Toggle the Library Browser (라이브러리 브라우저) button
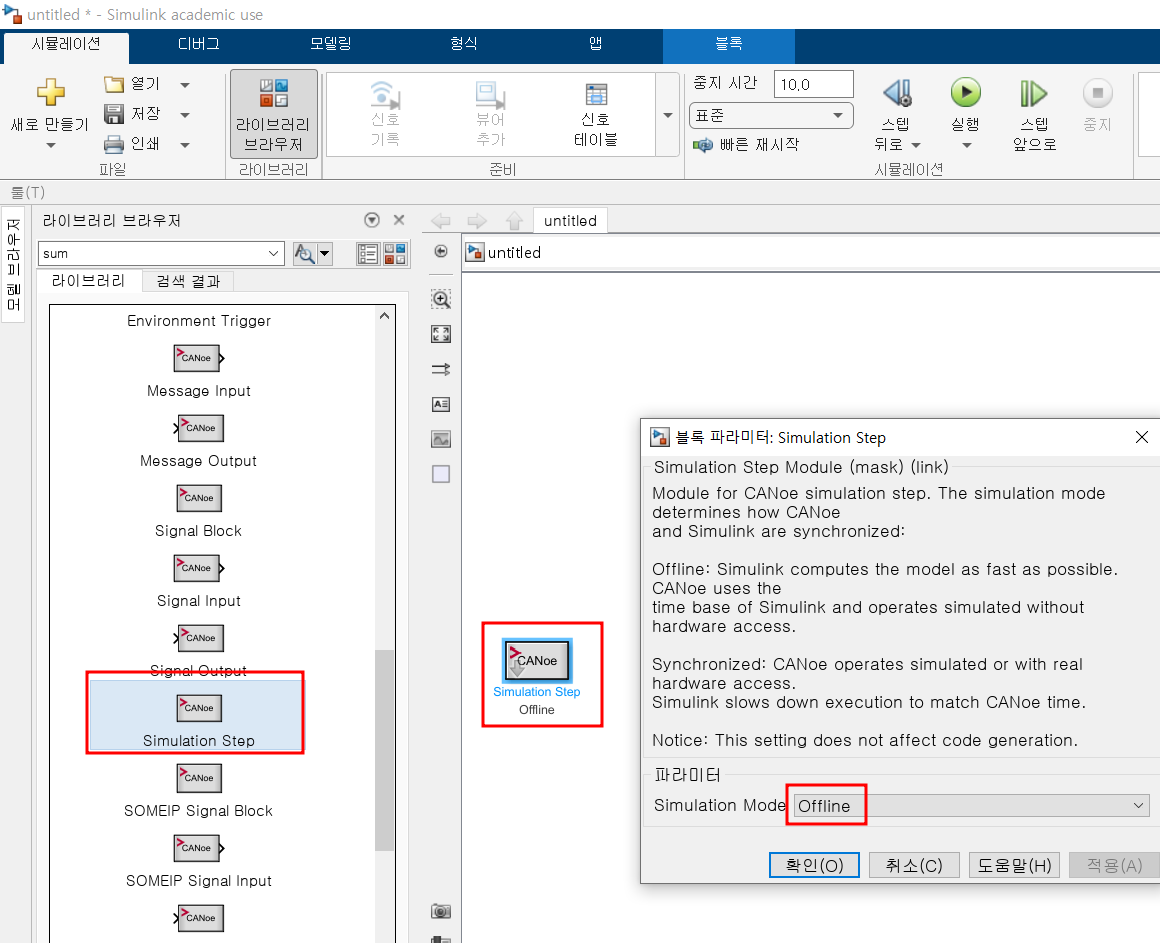The image size is (1160, 943). 274,115
